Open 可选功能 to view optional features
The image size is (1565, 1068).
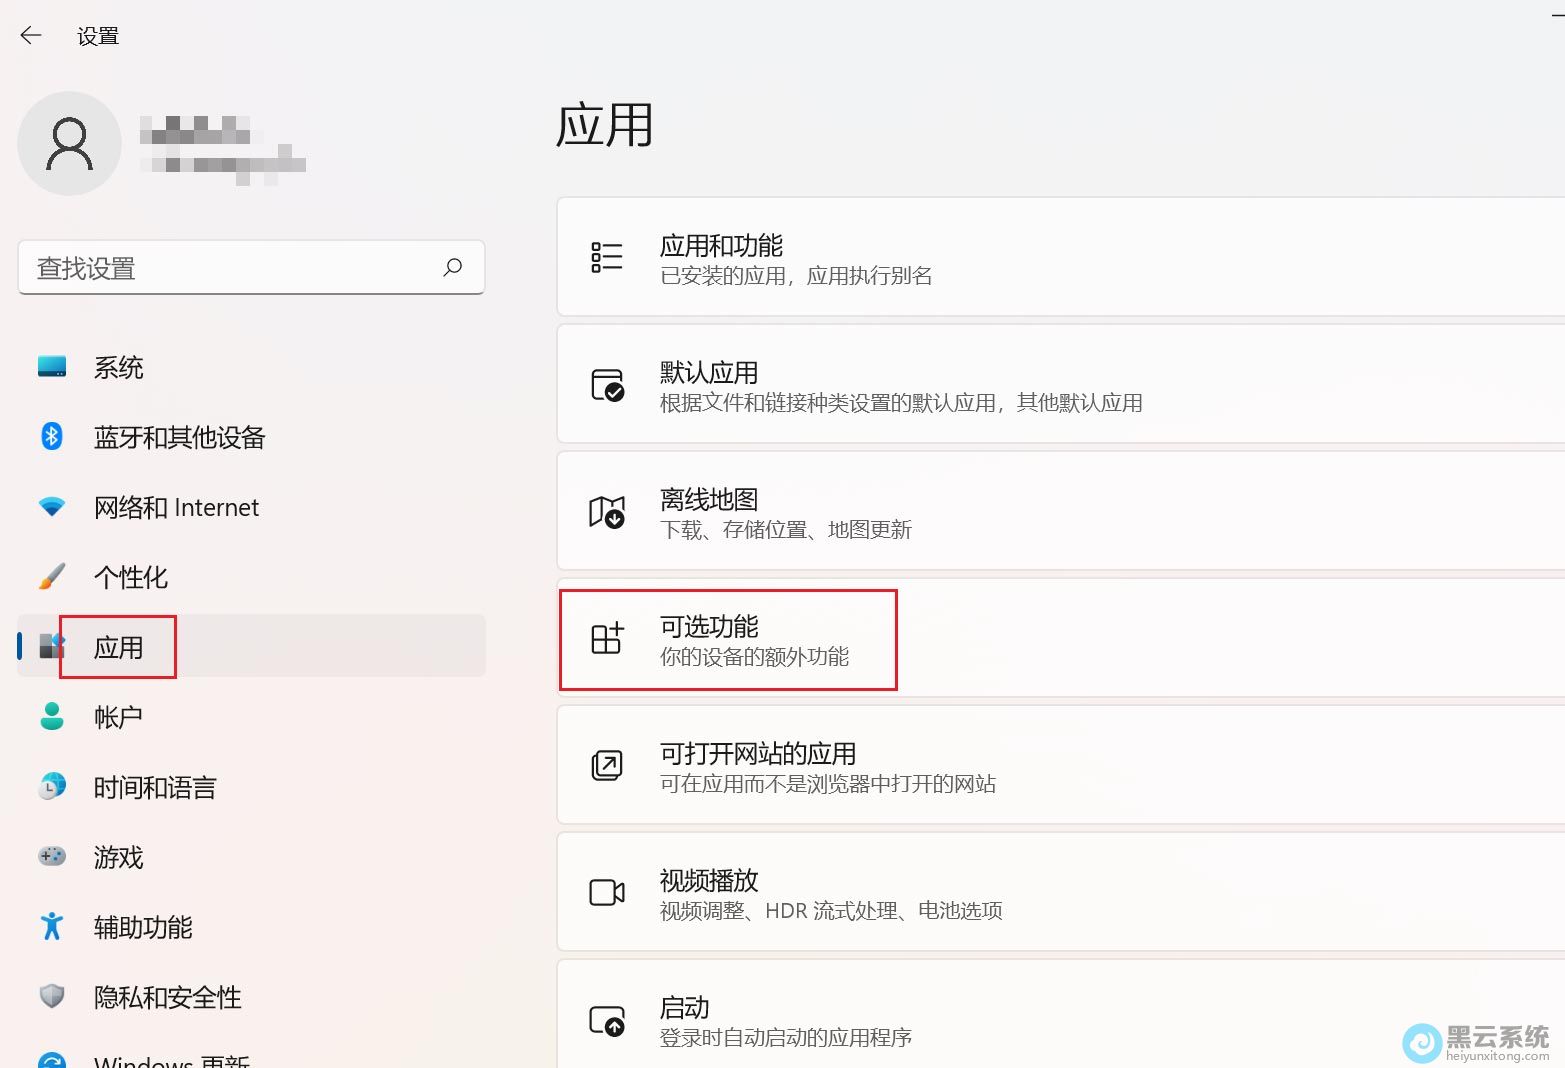coord(728,640)
